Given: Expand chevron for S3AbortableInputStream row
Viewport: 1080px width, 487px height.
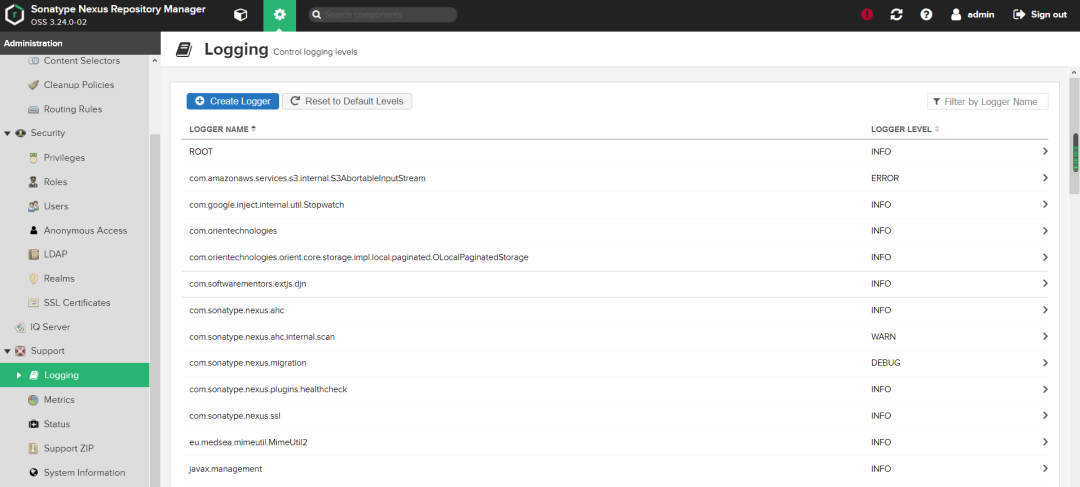Looking at the screenshot, I should 1045,178.
